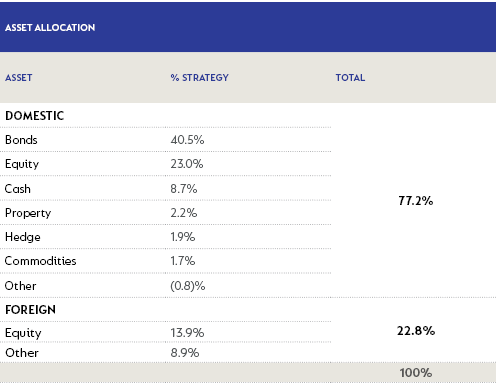The height and width of the screenshot is (392, 496).
Task: Click the domestic Bonds row label
Action: click(21, 140)
